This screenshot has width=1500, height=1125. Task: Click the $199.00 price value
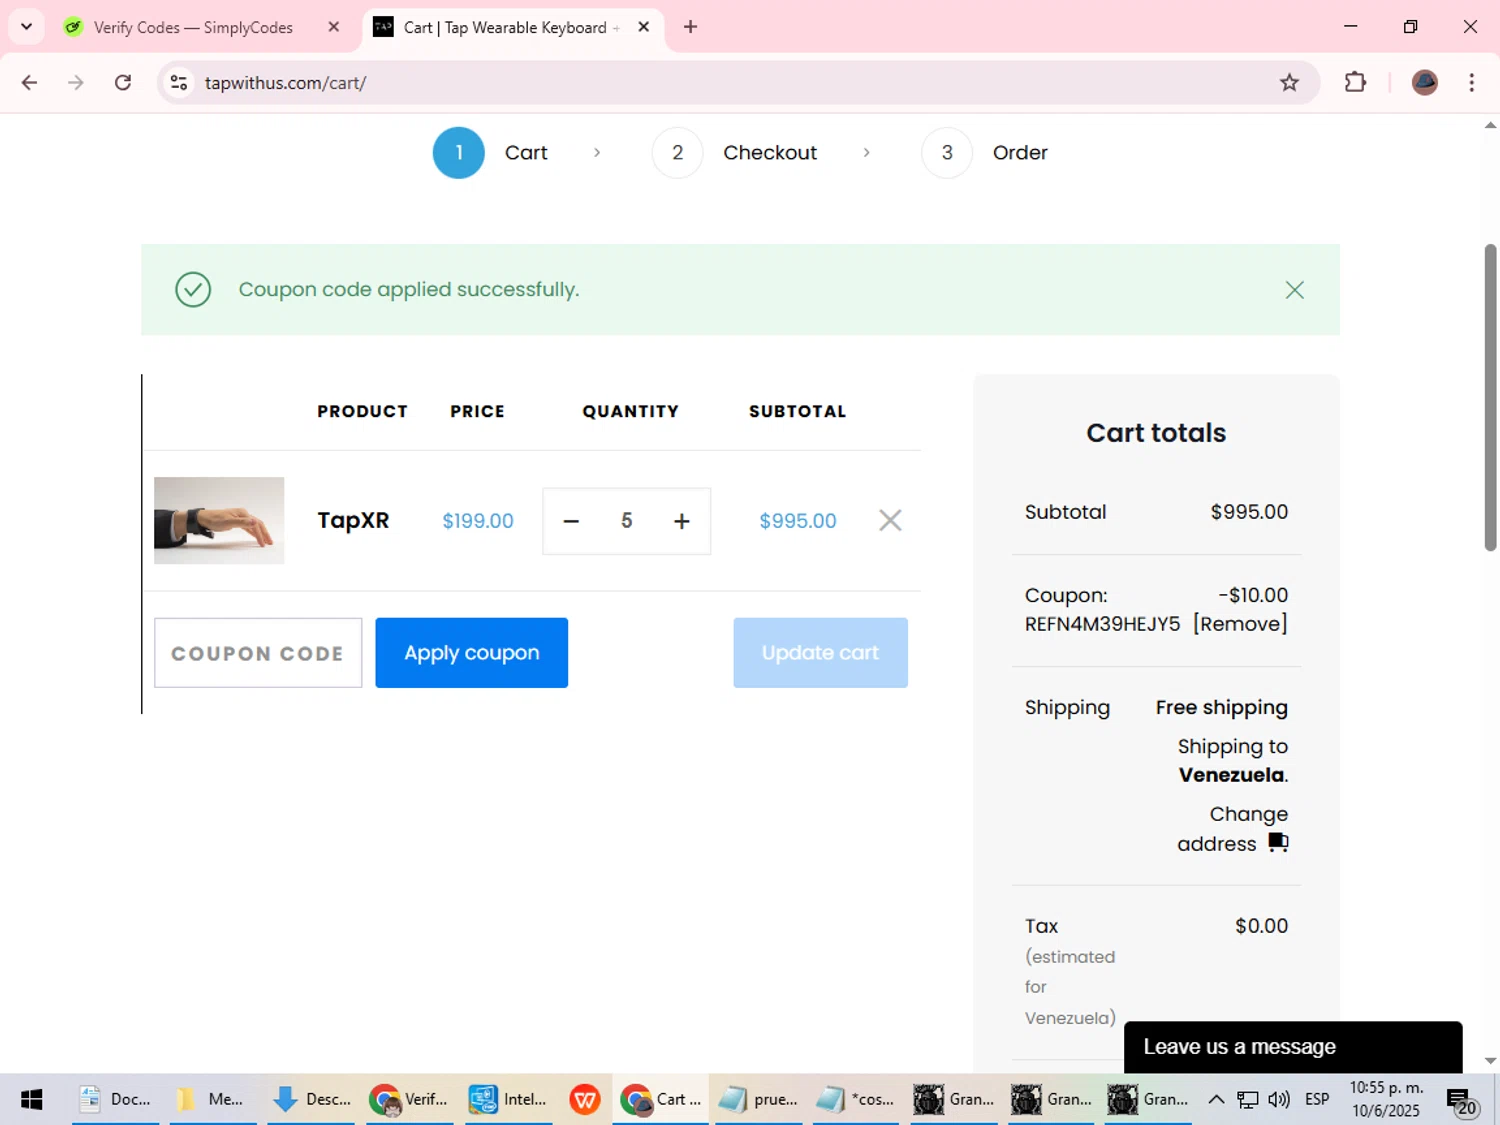click(478, 521)
